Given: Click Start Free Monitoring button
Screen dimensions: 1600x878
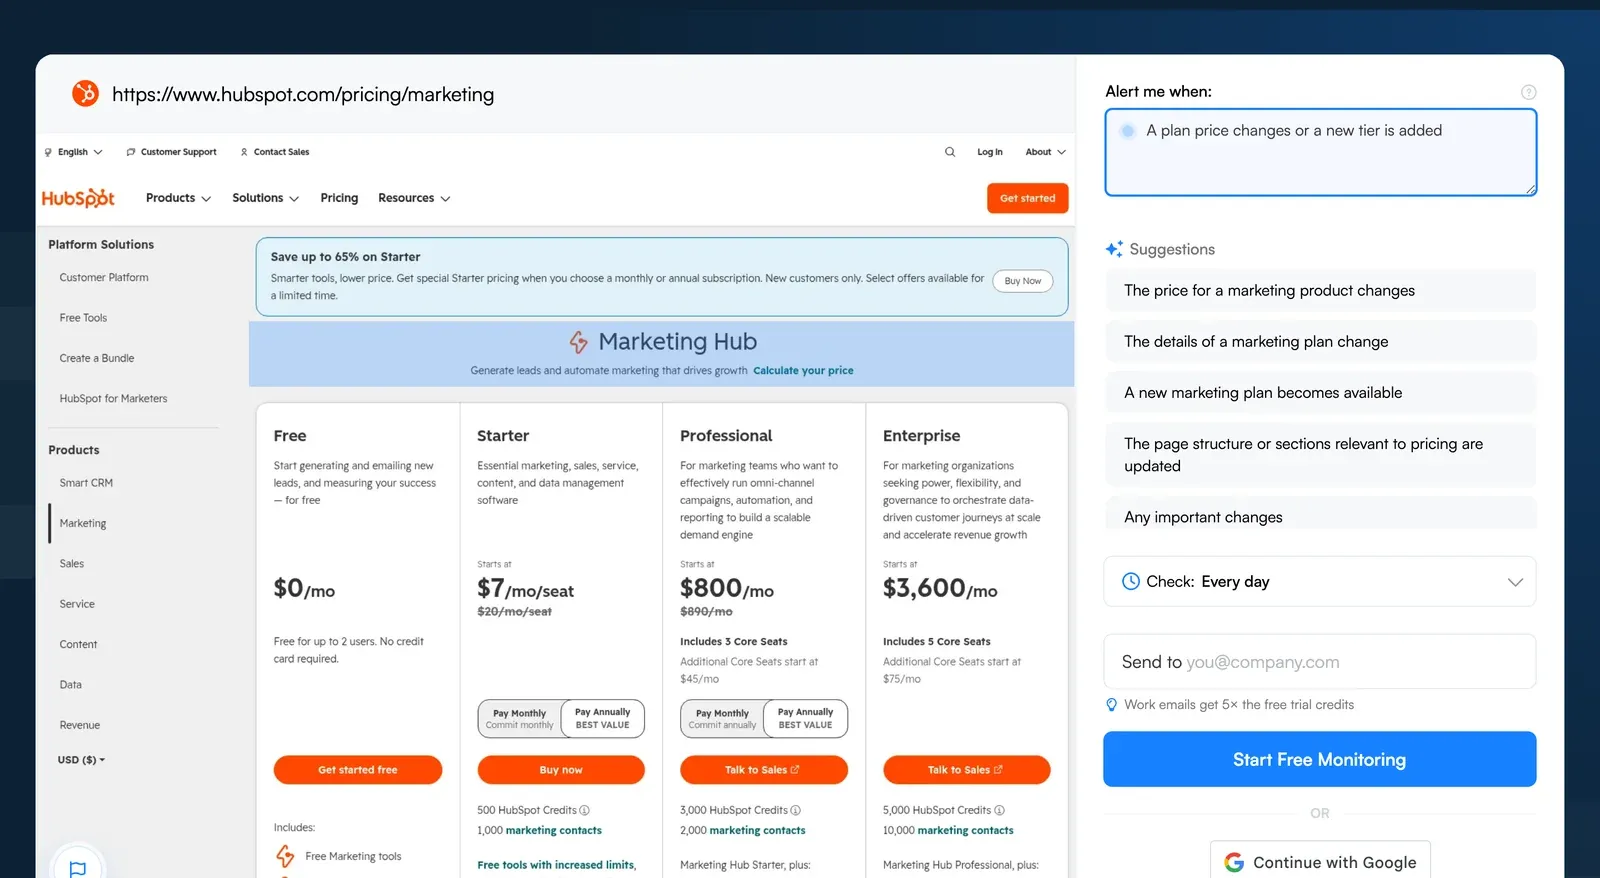Looking at the screenshot, I should (x=1320, y=759).
